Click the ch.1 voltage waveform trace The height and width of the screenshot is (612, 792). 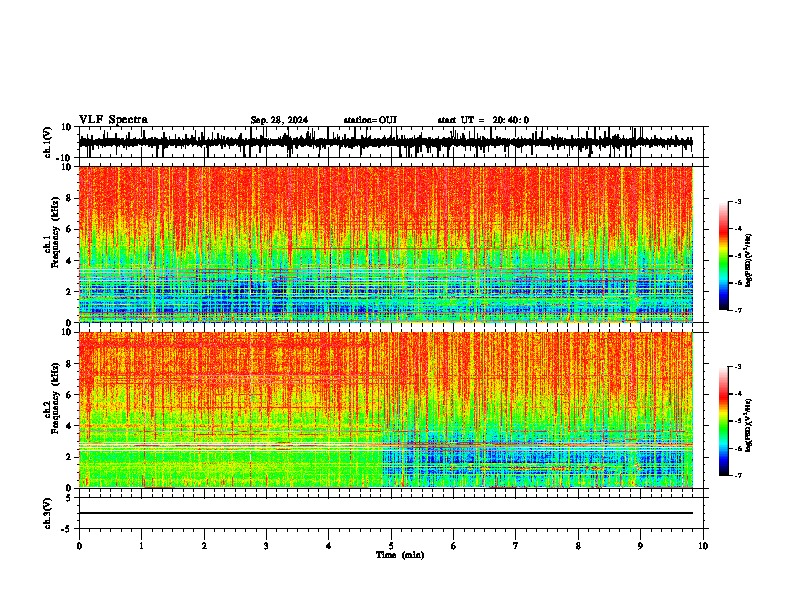point(385,142)
